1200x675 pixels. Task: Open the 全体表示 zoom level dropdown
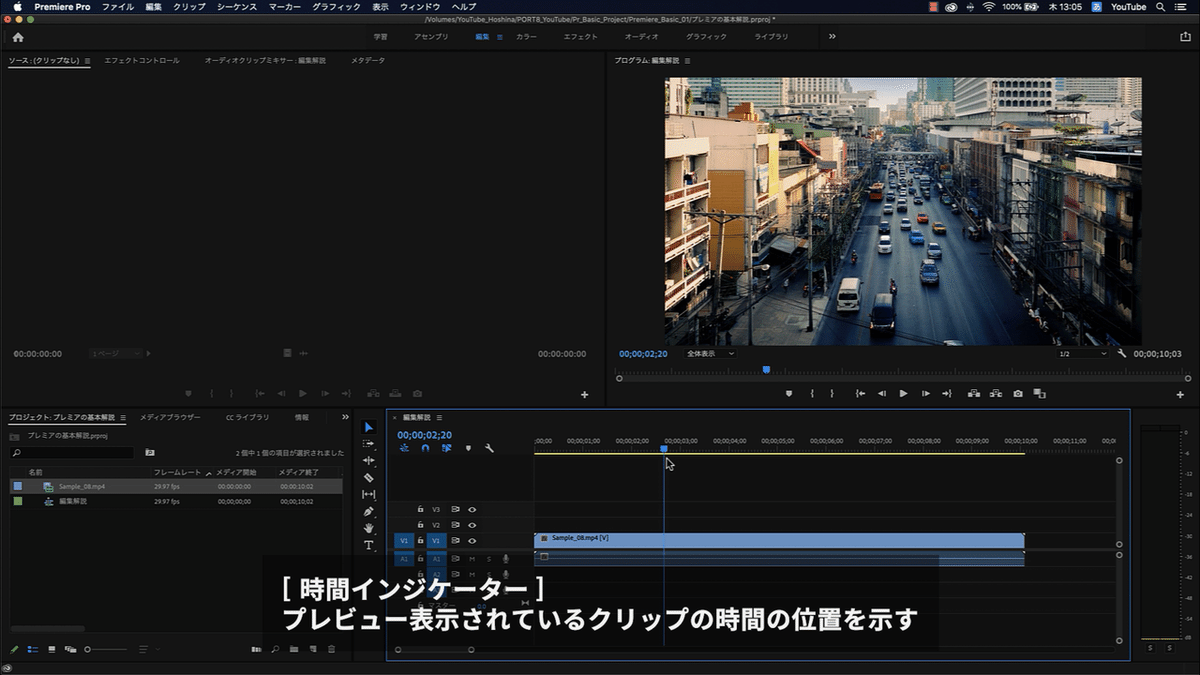tap(710, 354)
